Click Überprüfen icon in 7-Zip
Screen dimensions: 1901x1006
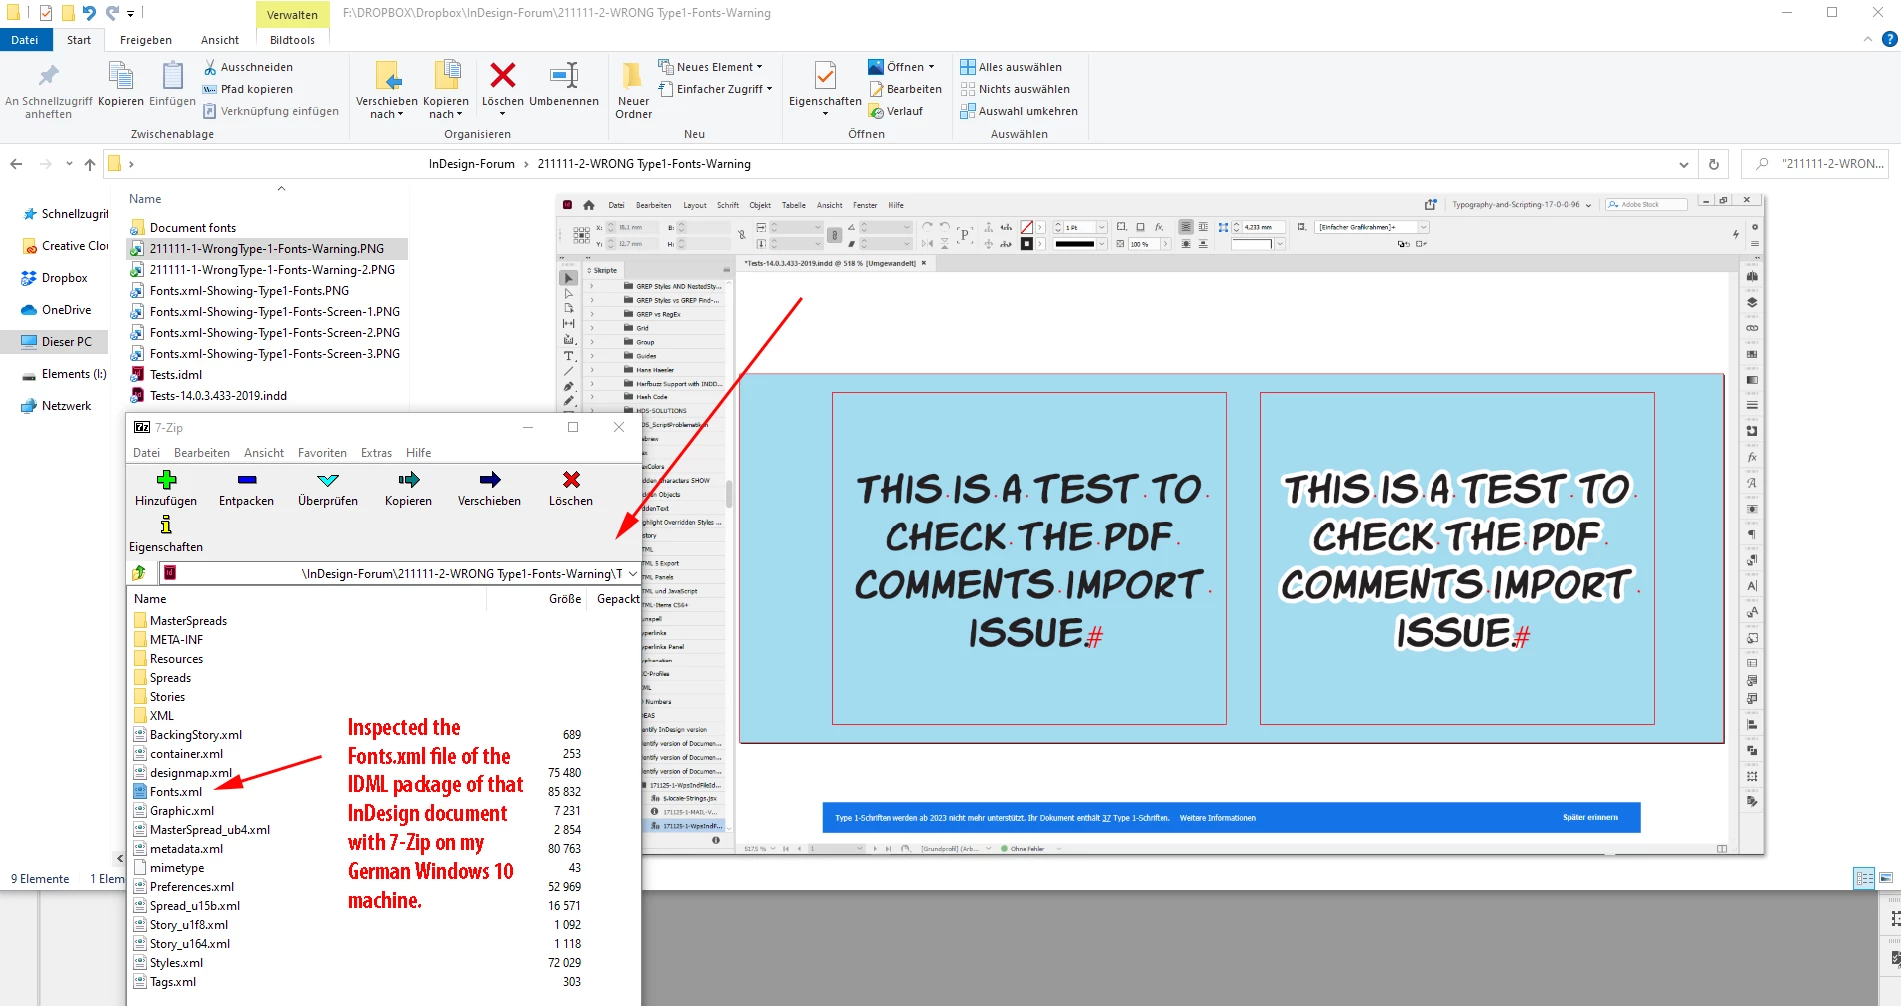pos(328,480)
